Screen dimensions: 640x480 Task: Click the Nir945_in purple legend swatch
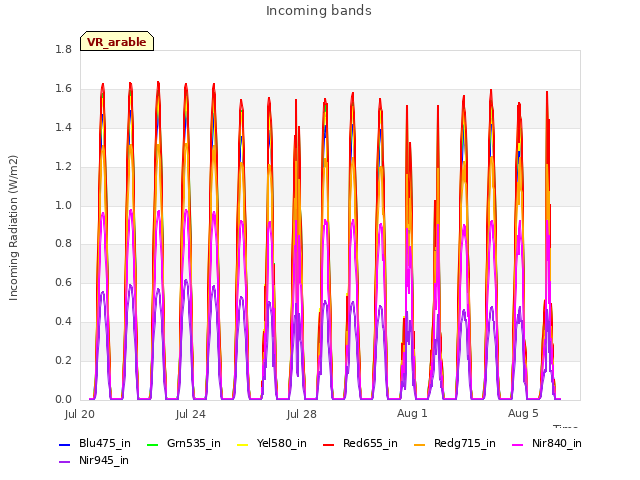tap(65, 462)
